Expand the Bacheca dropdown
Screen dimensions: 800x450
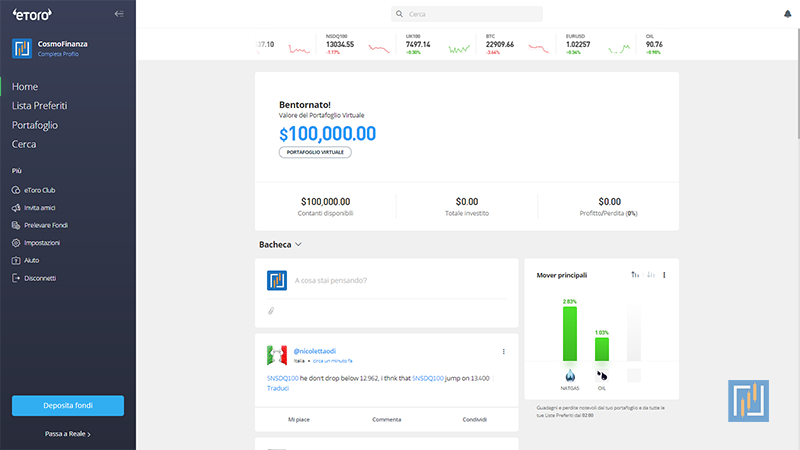[280, 244]
